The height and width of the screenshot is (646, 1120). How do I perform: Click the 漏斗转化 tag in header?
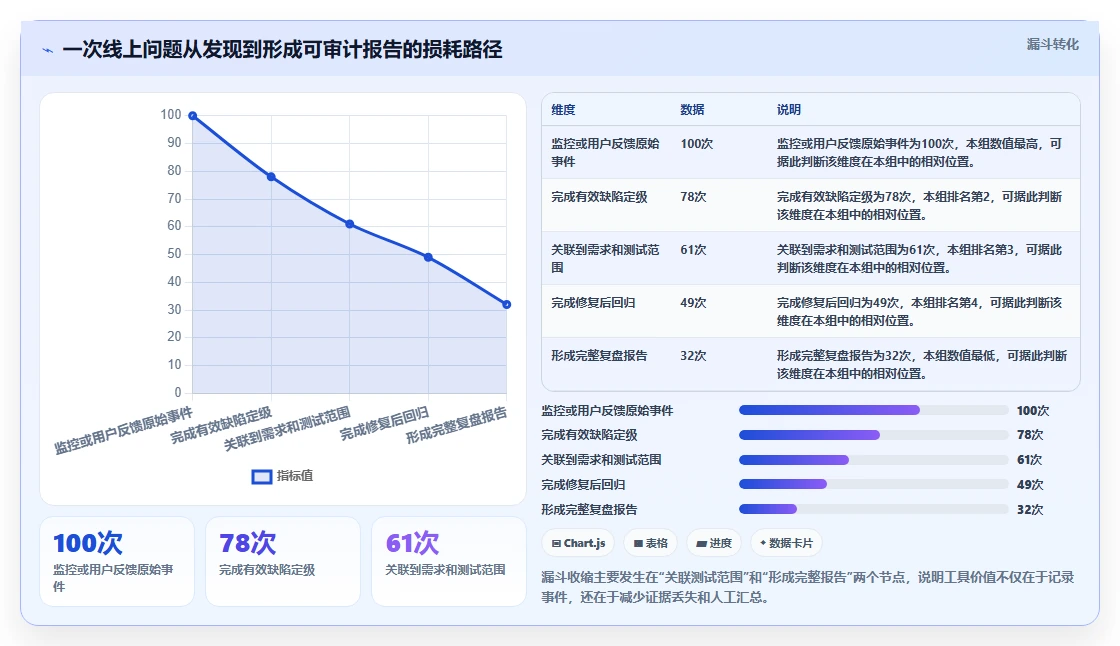tap(1052, 44)
